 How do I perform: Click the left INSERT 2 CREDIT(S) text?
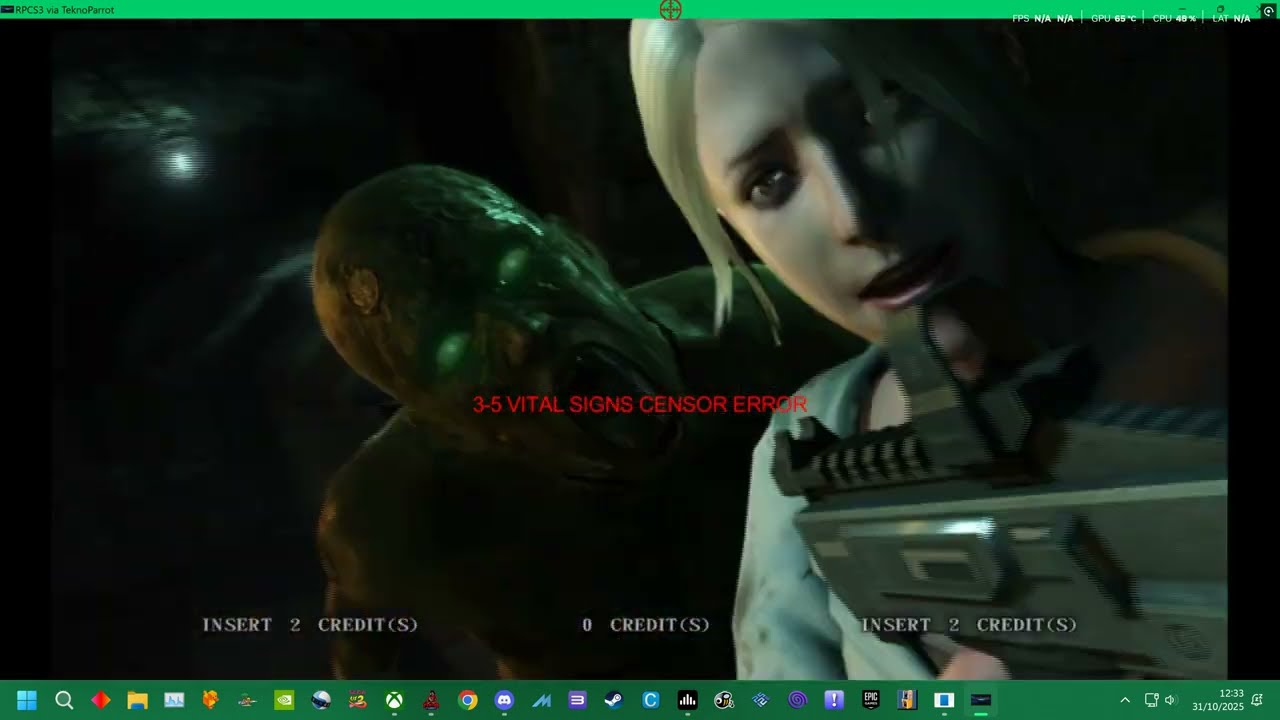(310, 625)
